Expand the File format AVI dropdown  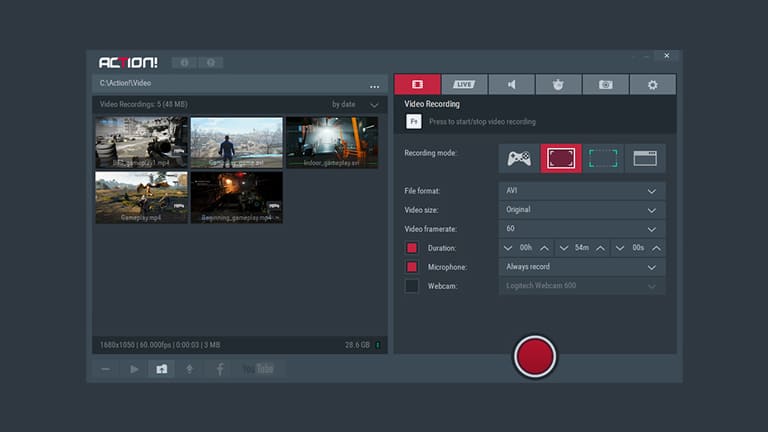[581, 191]
